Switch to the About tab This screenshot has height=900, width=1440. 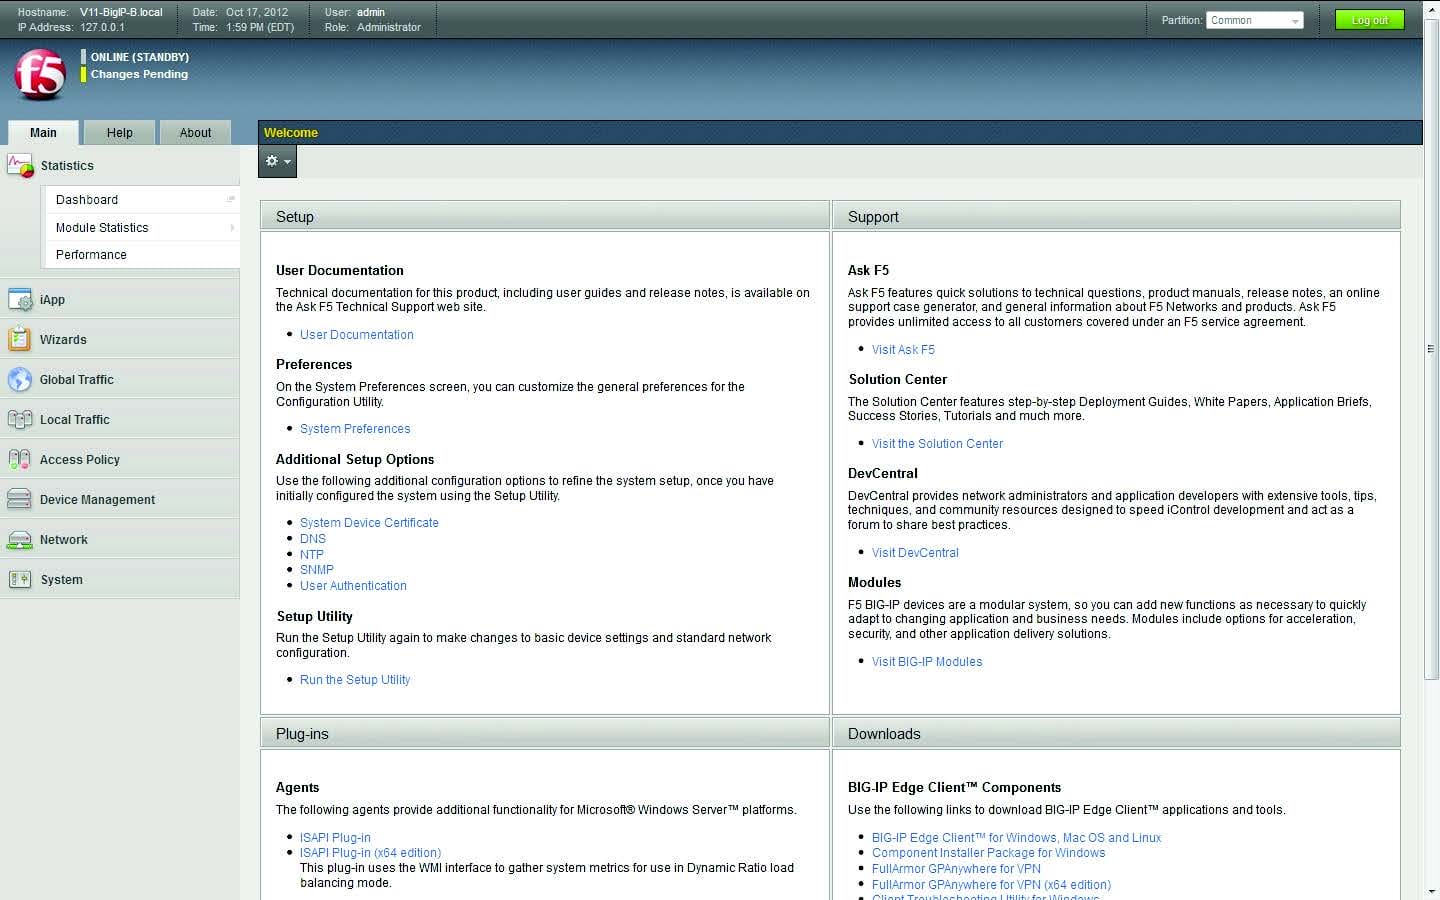point(195,133)
